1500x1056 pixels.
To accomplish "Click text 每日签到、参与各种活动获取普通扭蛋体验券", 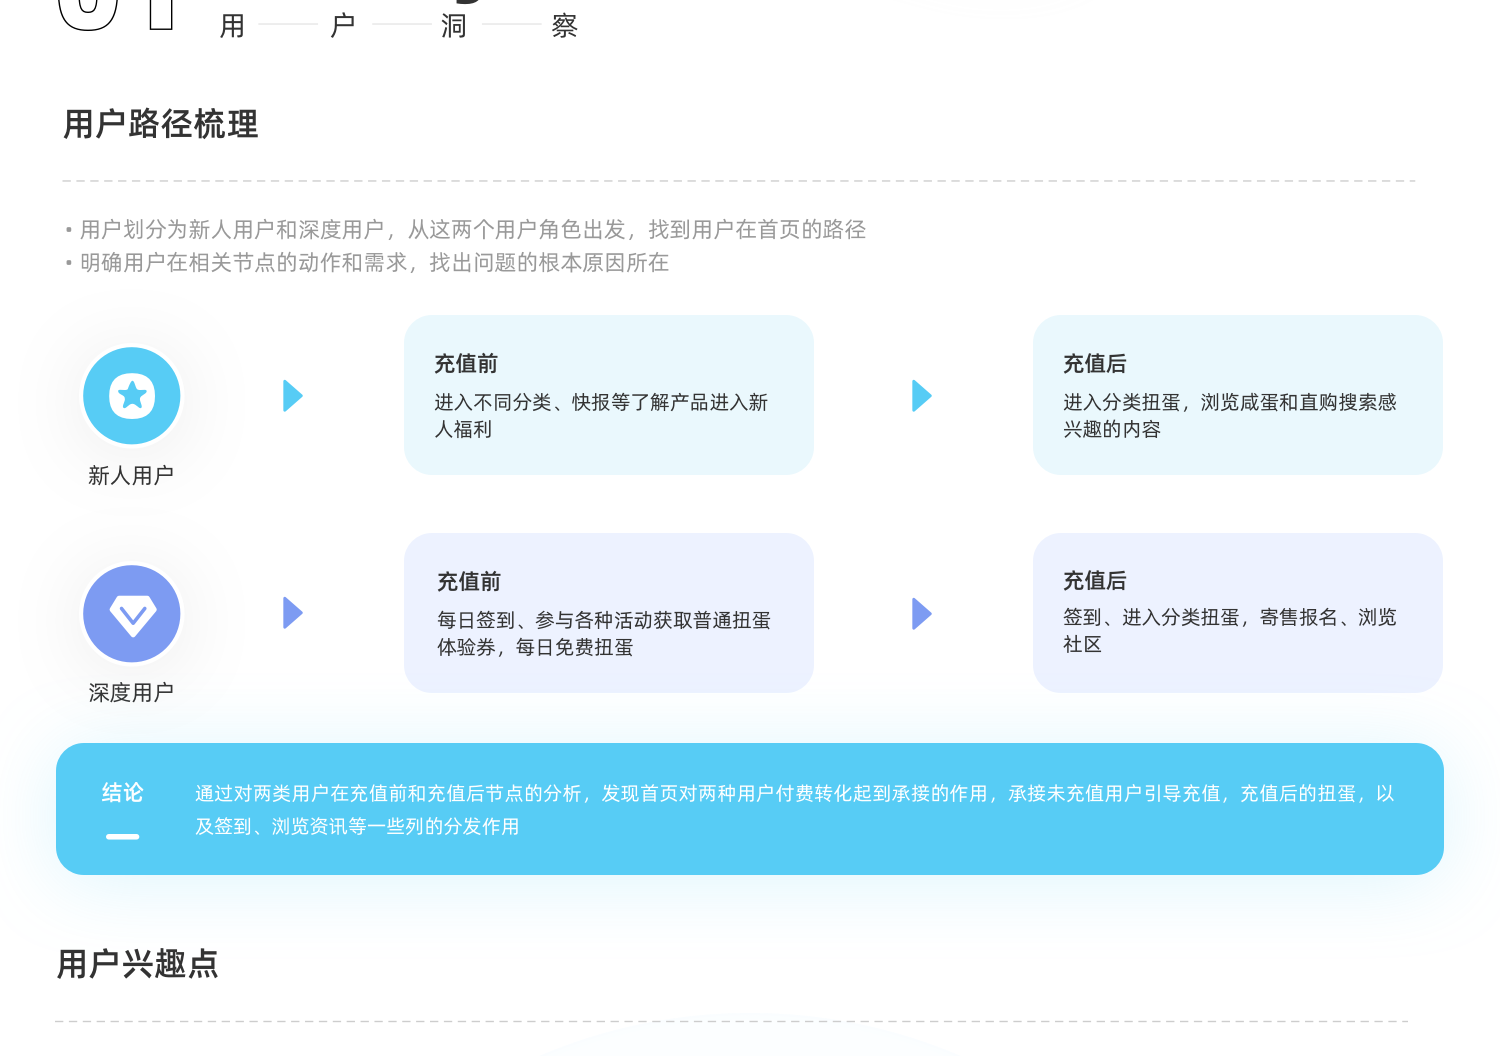I will tap(604, 634).
